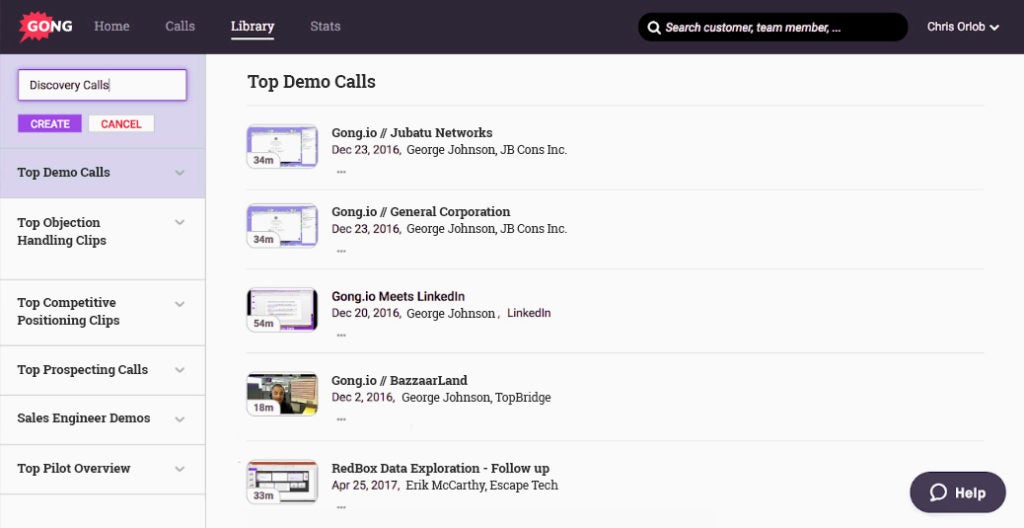Open the Gong.io Meets LinkedIn 54m thumbnail
Screen dimensions: 1024x528
click(x=282, y=310)
